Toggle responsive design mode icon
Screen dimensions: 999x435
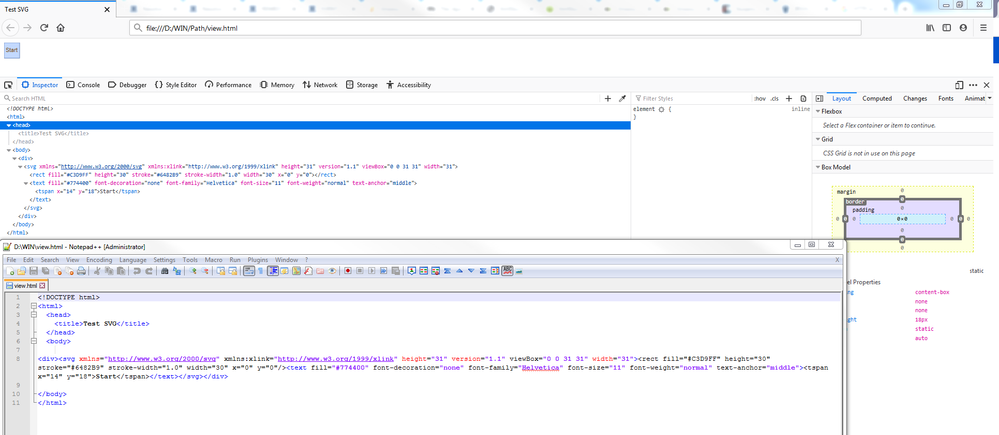click(x=959, y=85)
